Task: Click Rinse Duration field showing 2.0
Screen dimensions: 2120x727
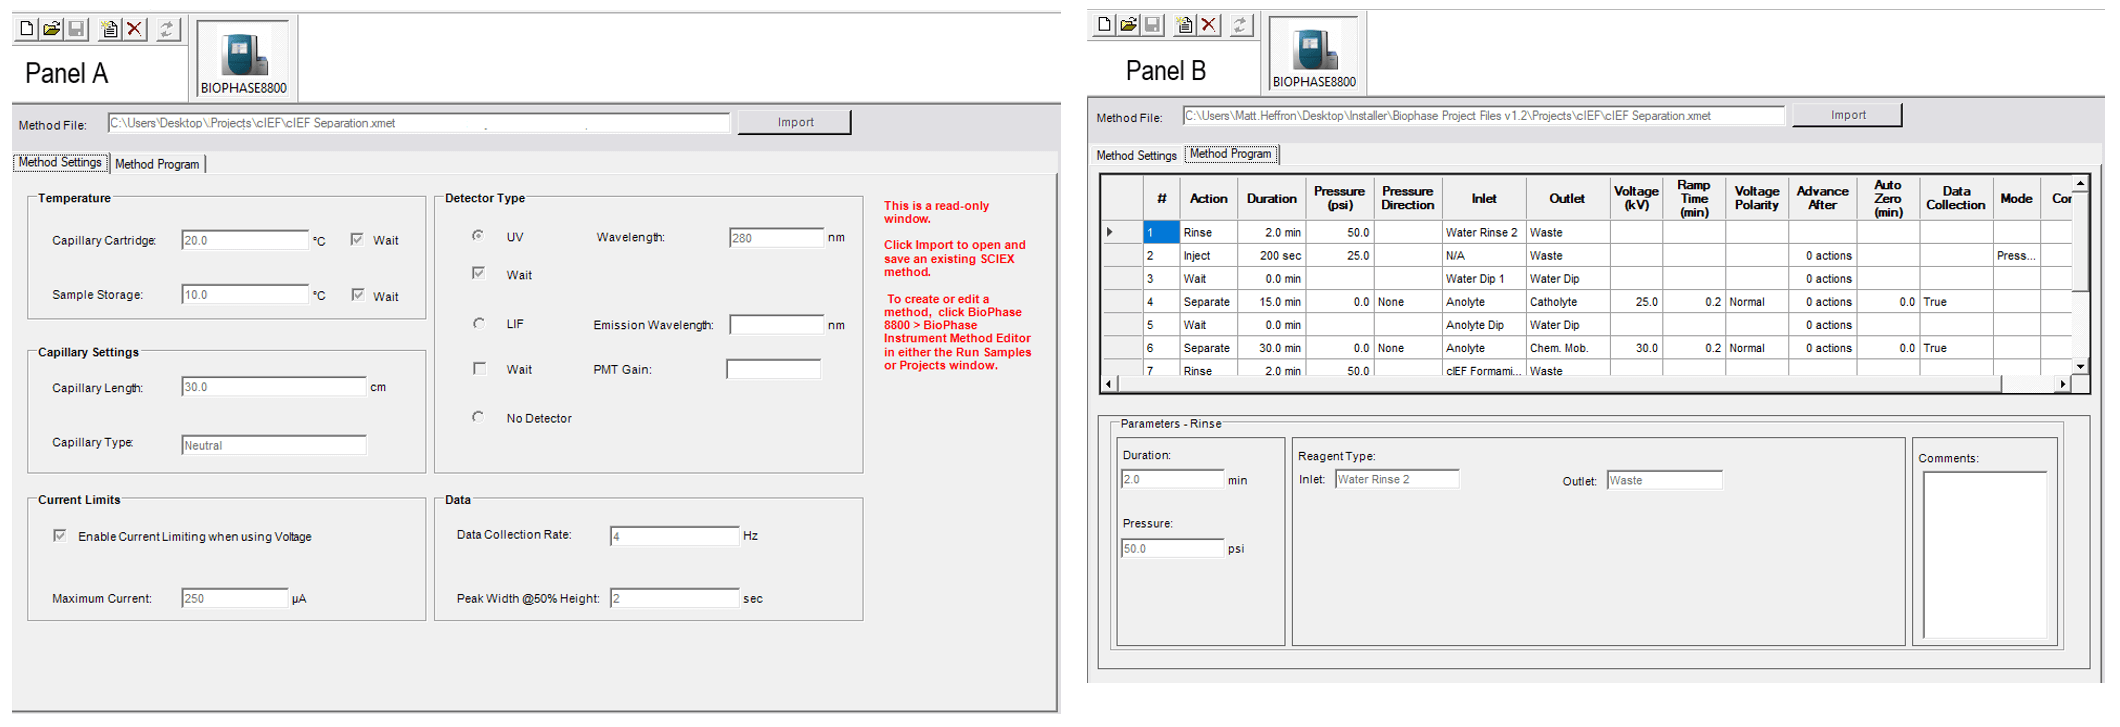Action: point(1172,479)
